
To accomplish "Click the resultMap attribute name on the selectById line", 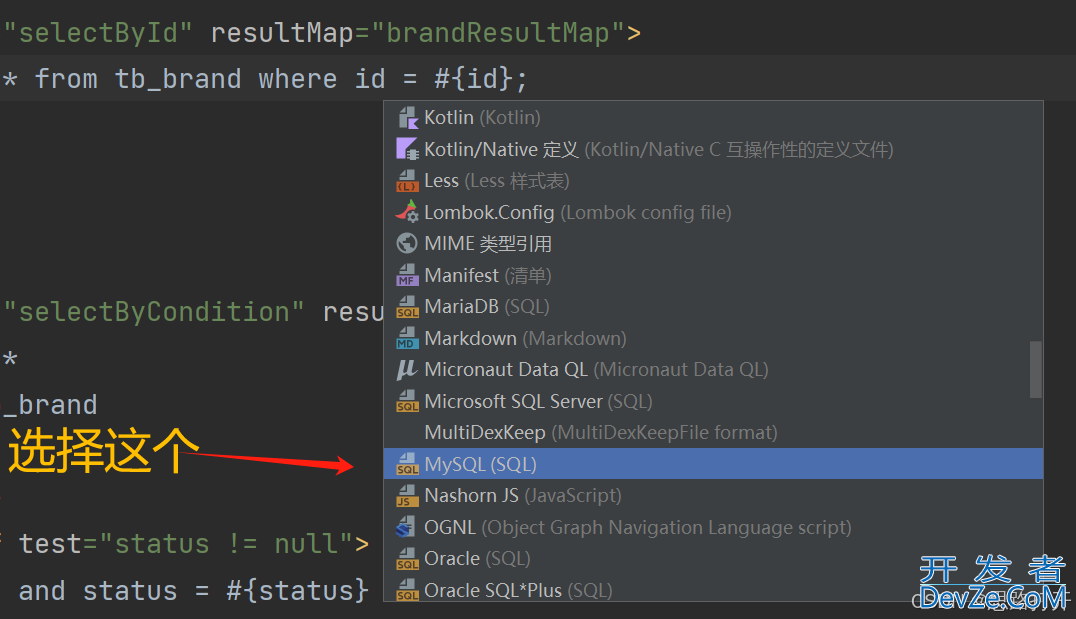I will [x=282, y=33].
